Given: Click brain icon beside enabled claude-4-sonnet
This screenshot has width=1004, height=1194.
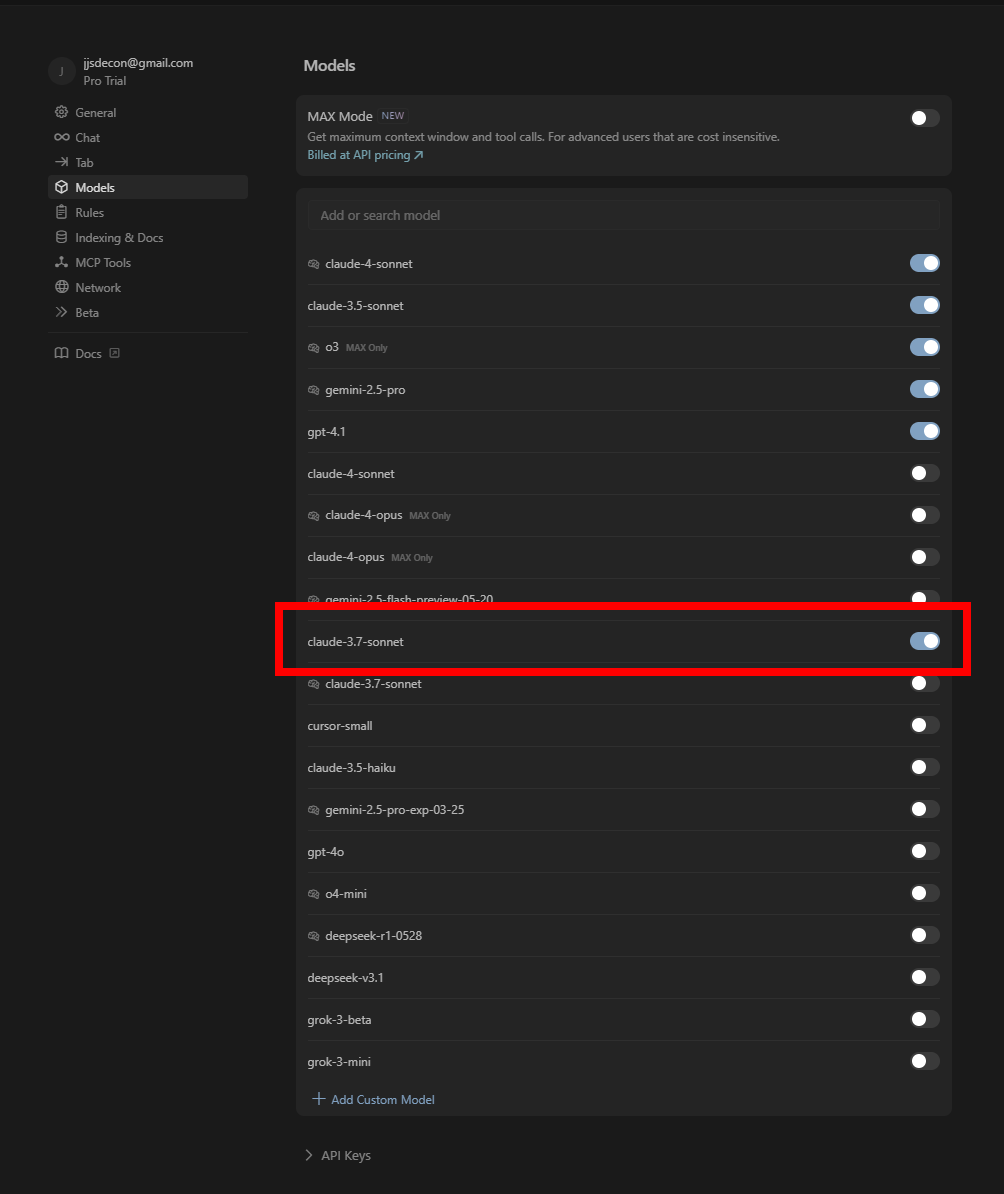Looking at the screenshot, I should (313, 264).
